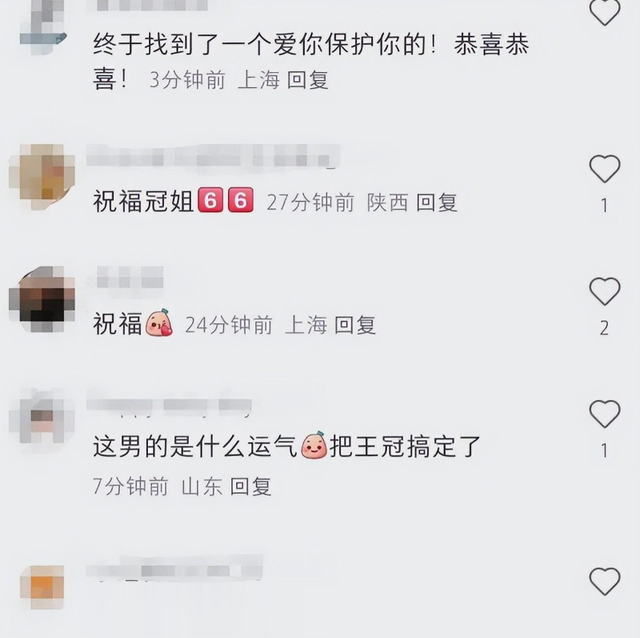
Task: Open the username above "祝福冠姐"
Action: pyautogui.click(x=212, y=156)
